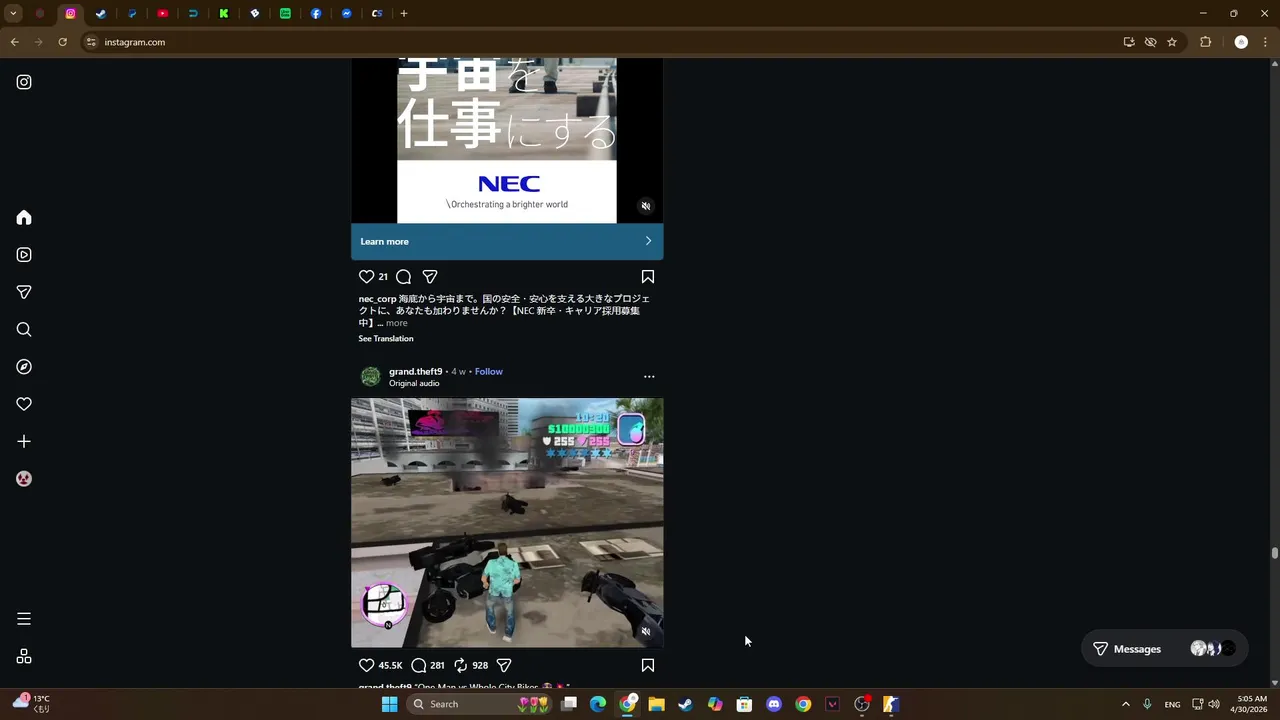The width and height of the screenshot is (1280, 720).
Task: Click the Windows taskbar Search box
Action: click(480, 704)
